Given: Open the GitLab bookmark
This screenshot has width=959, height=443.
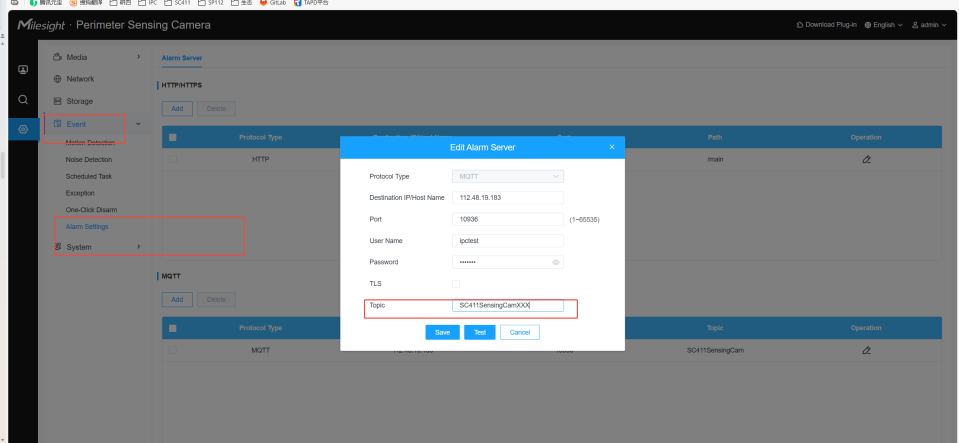Looking at the screenshot, I should 274,3.
